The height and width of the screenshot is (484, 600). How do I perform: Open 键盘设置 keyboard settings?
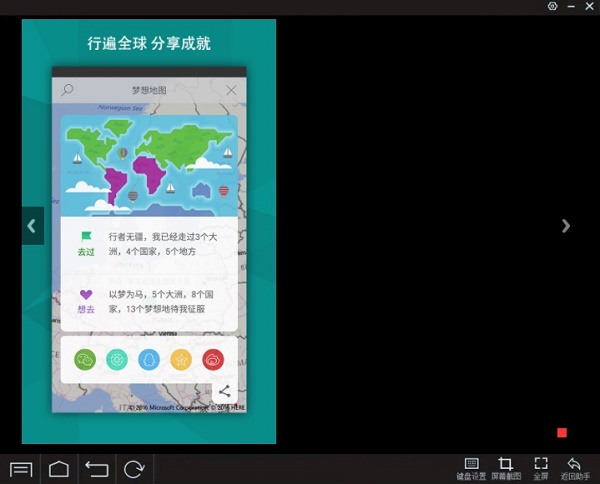point(471,468)
